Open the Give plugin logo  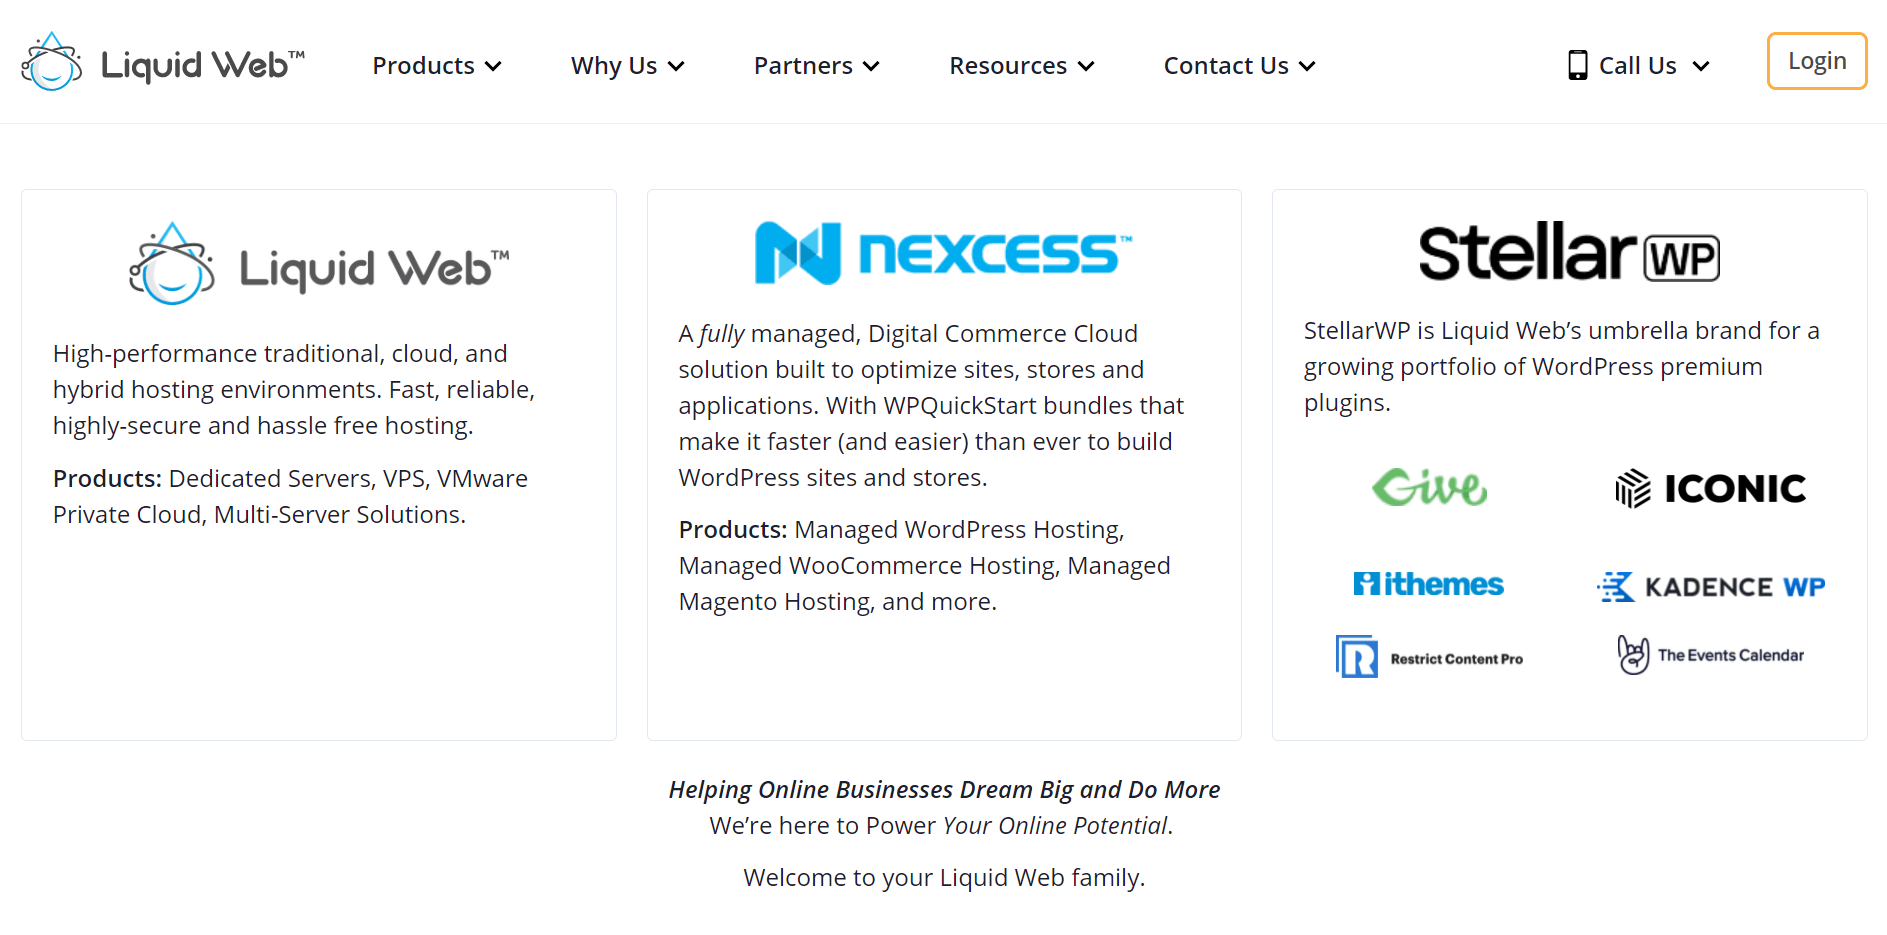(x=1429, y=487)
